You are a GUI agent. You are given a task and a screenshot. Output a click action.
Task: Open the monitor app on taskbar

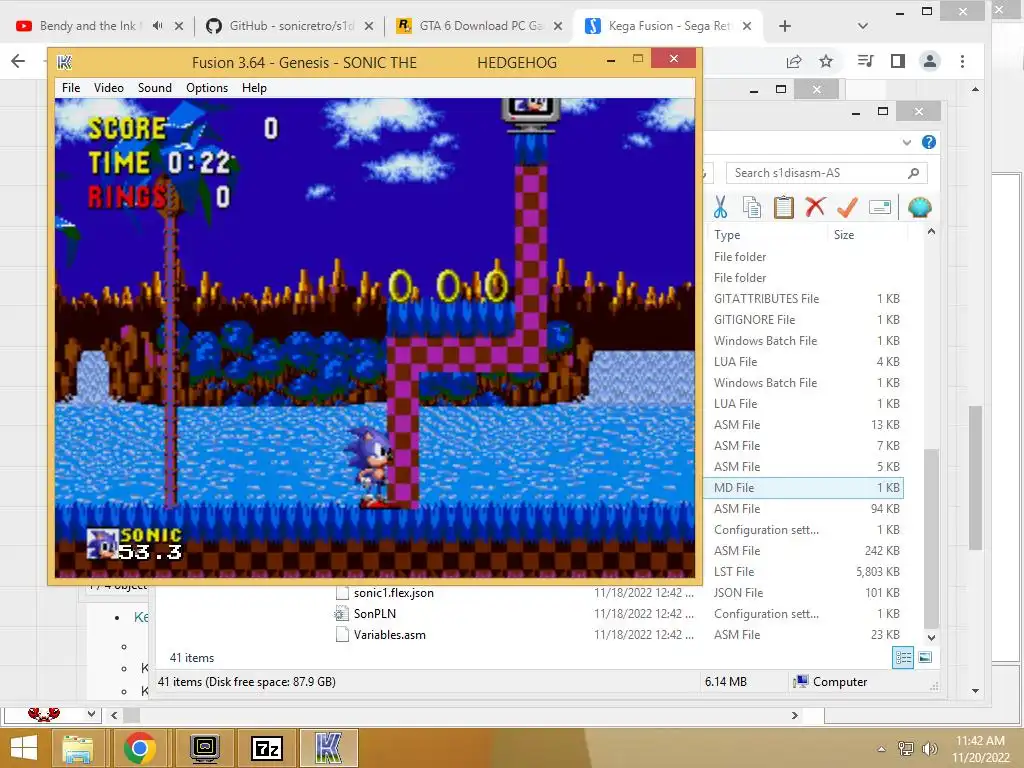[204, 748]
